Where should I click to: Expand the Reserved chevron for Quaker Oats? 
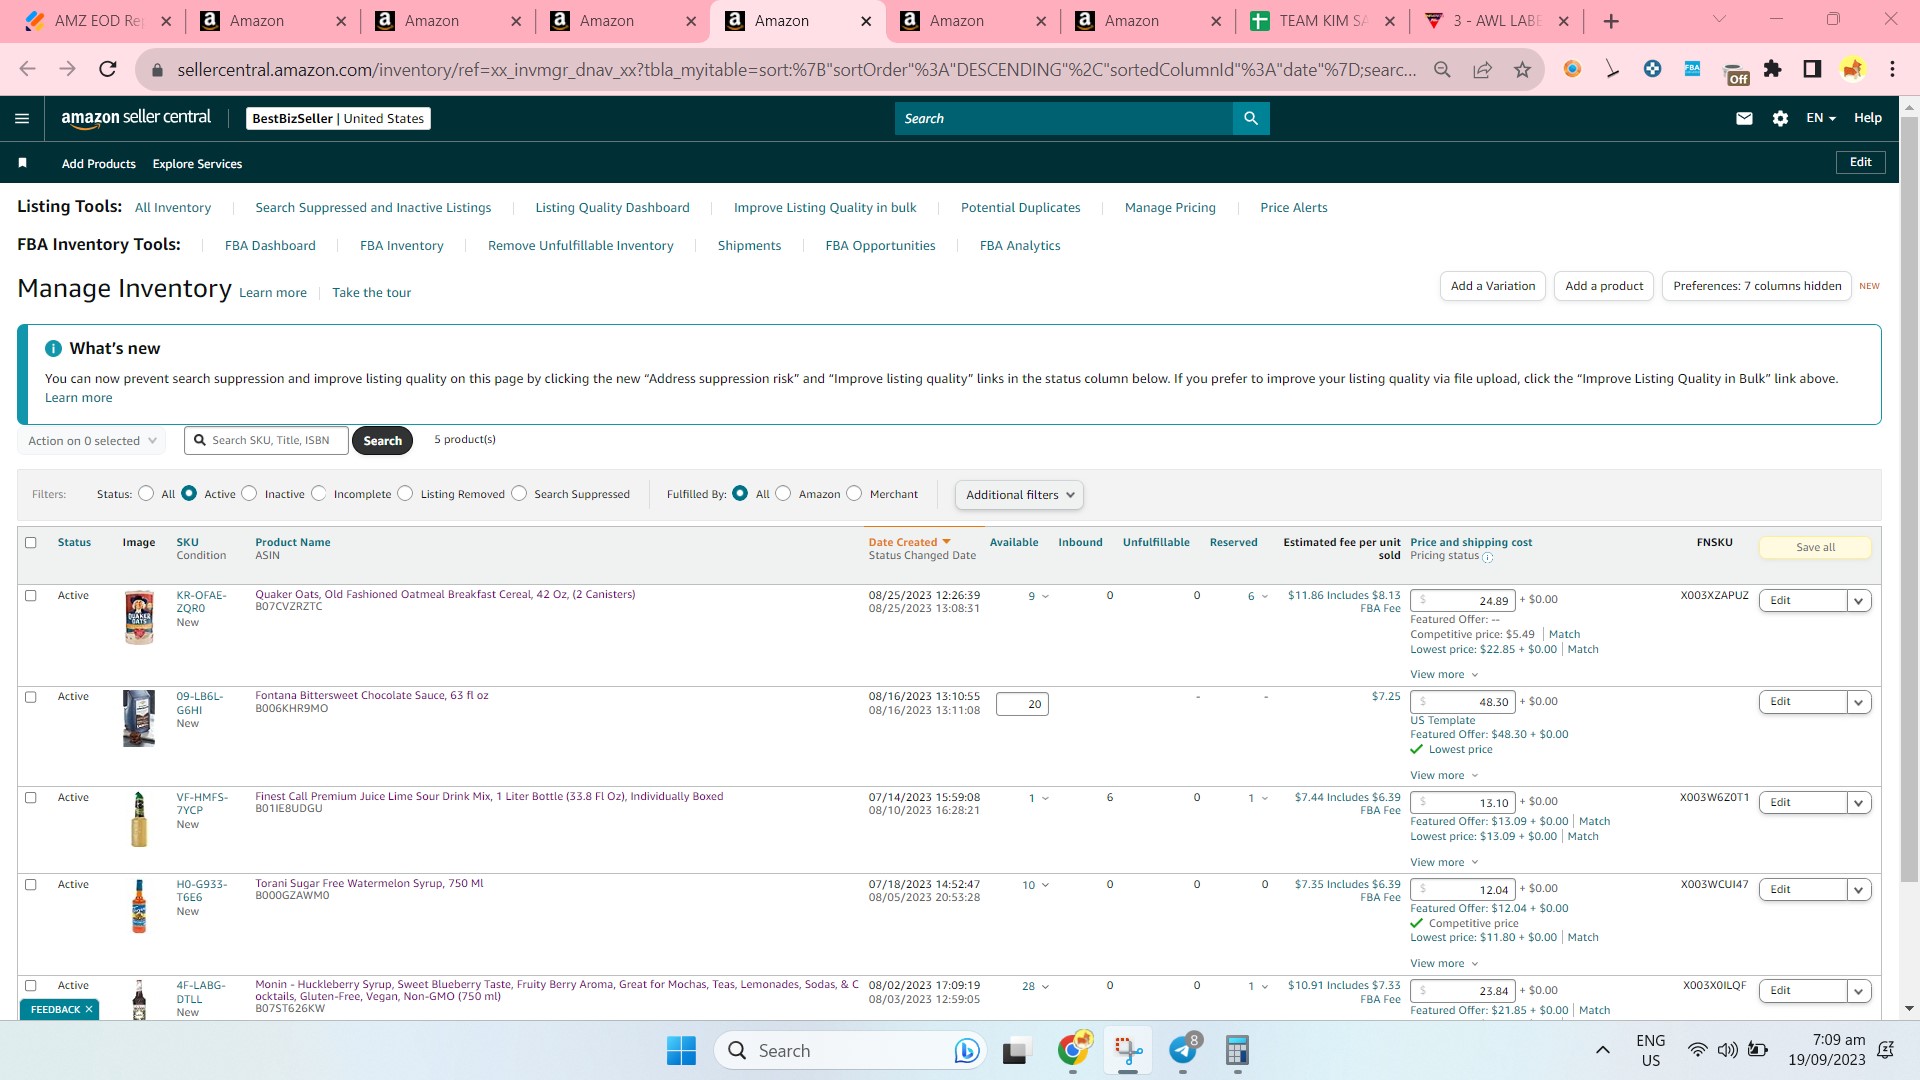[1265, 597]
